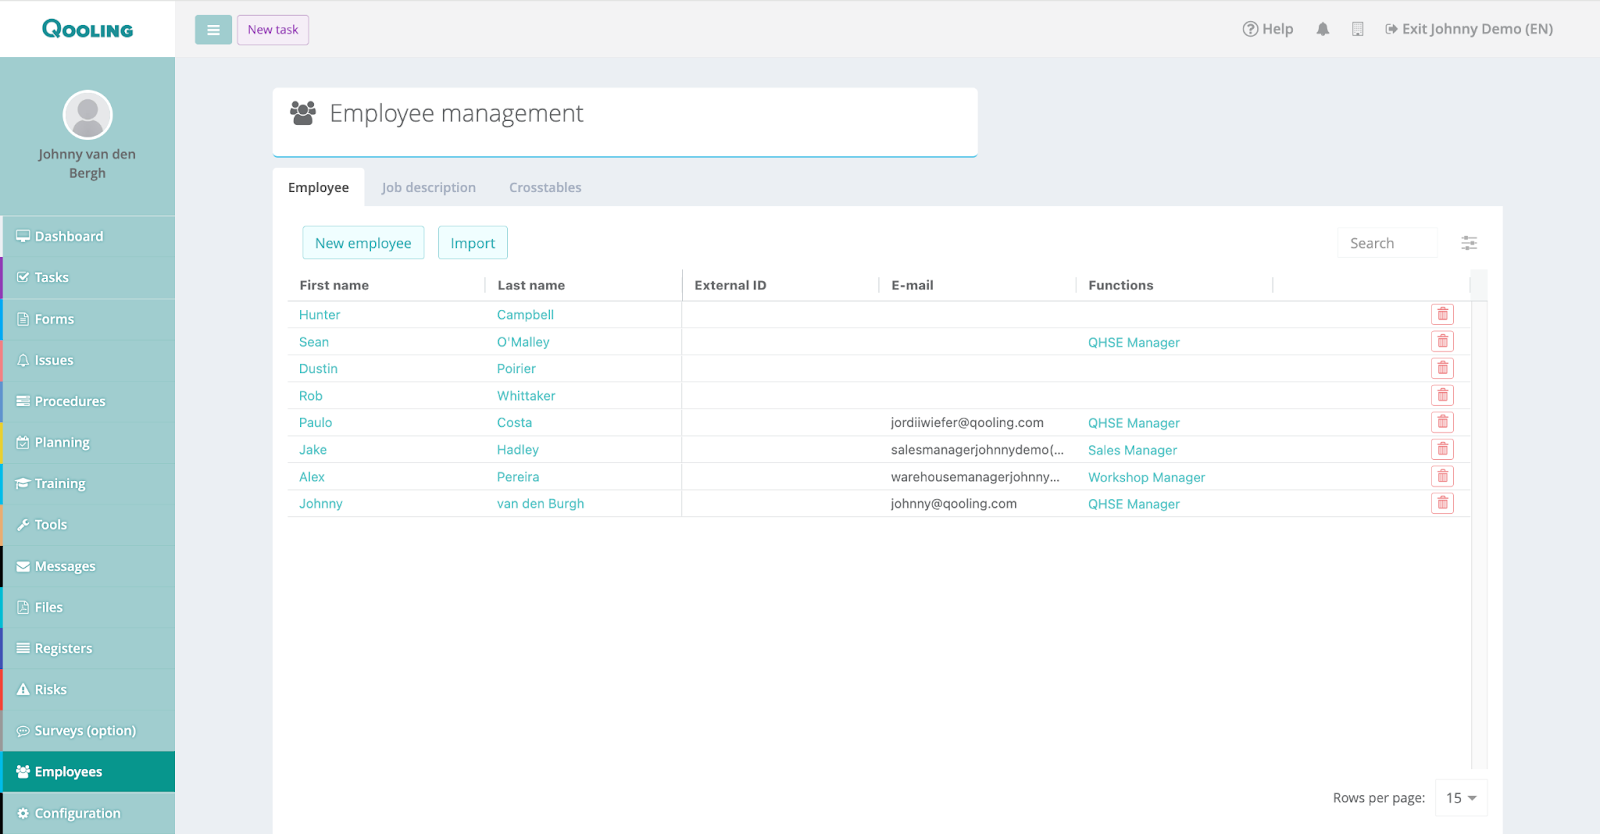Focus the Search field
The image size is (1600, 834).
tap(1387, 243)
